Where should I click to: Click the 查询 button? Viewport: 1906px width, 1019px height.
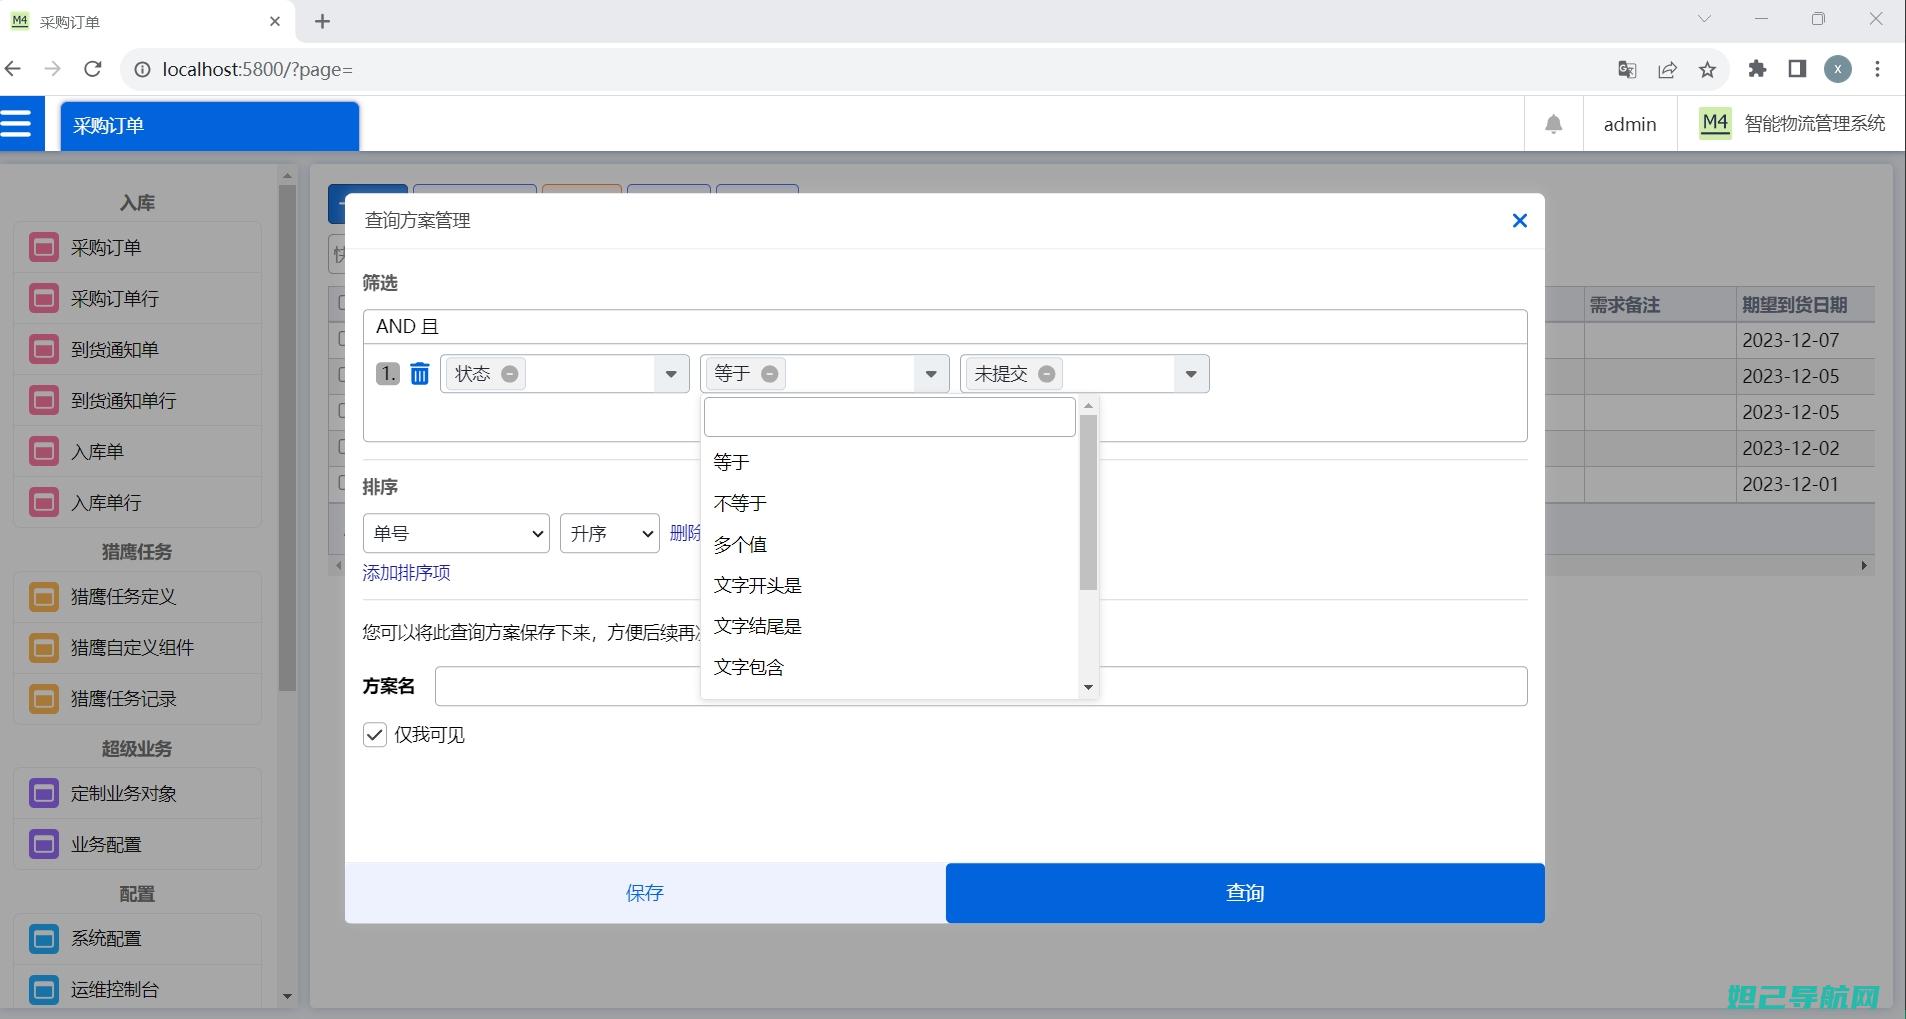click(1245, 893)
